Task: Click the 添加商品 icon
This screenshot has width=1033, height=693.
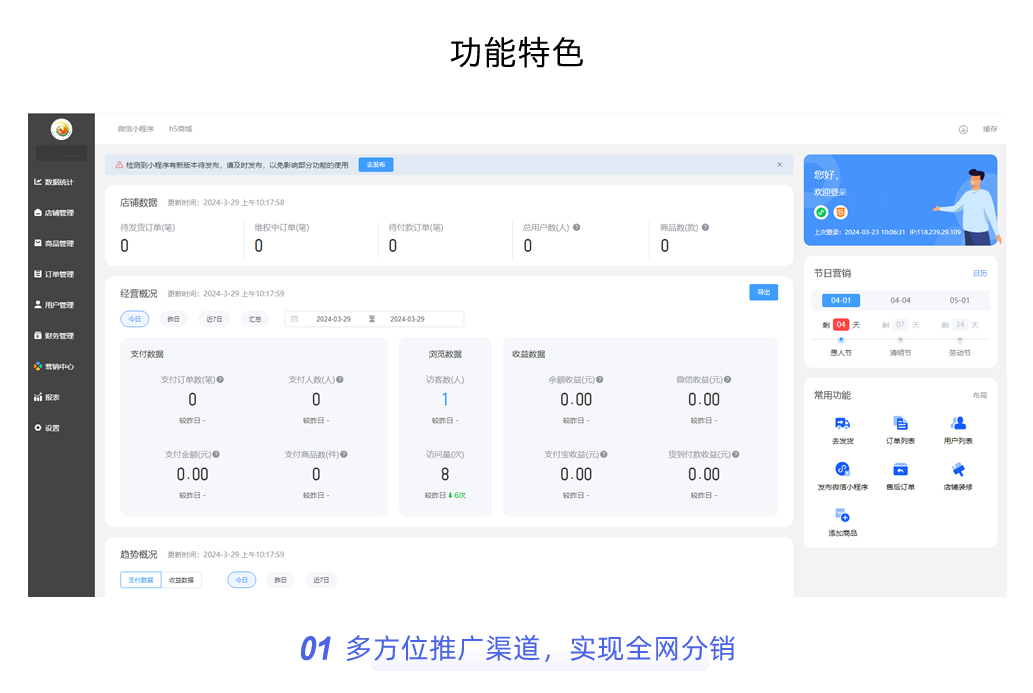Action: [842, 516]
